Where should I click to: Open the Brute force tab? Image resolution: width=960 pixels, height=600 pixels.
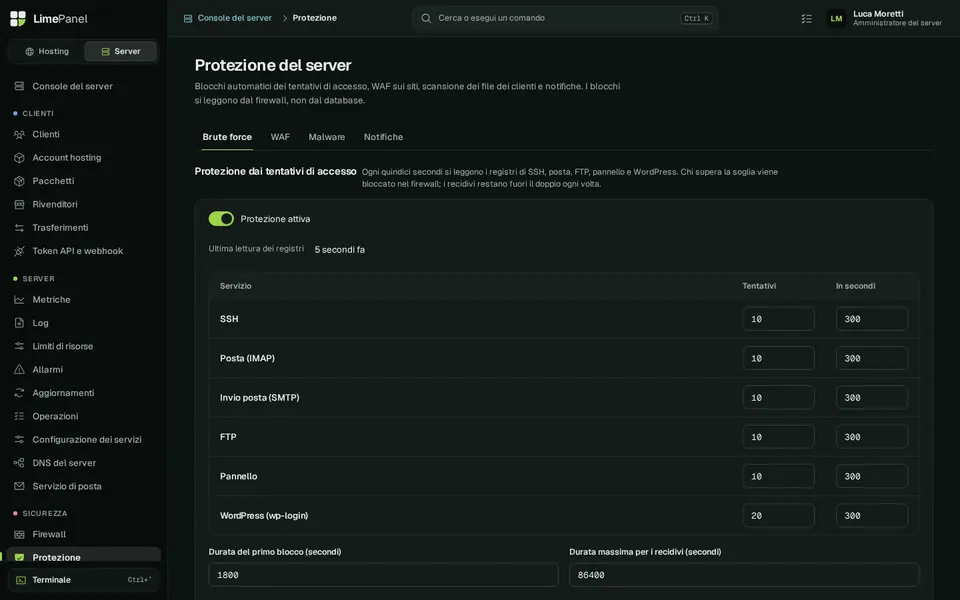pyautogui.click(x=227, y=137)
